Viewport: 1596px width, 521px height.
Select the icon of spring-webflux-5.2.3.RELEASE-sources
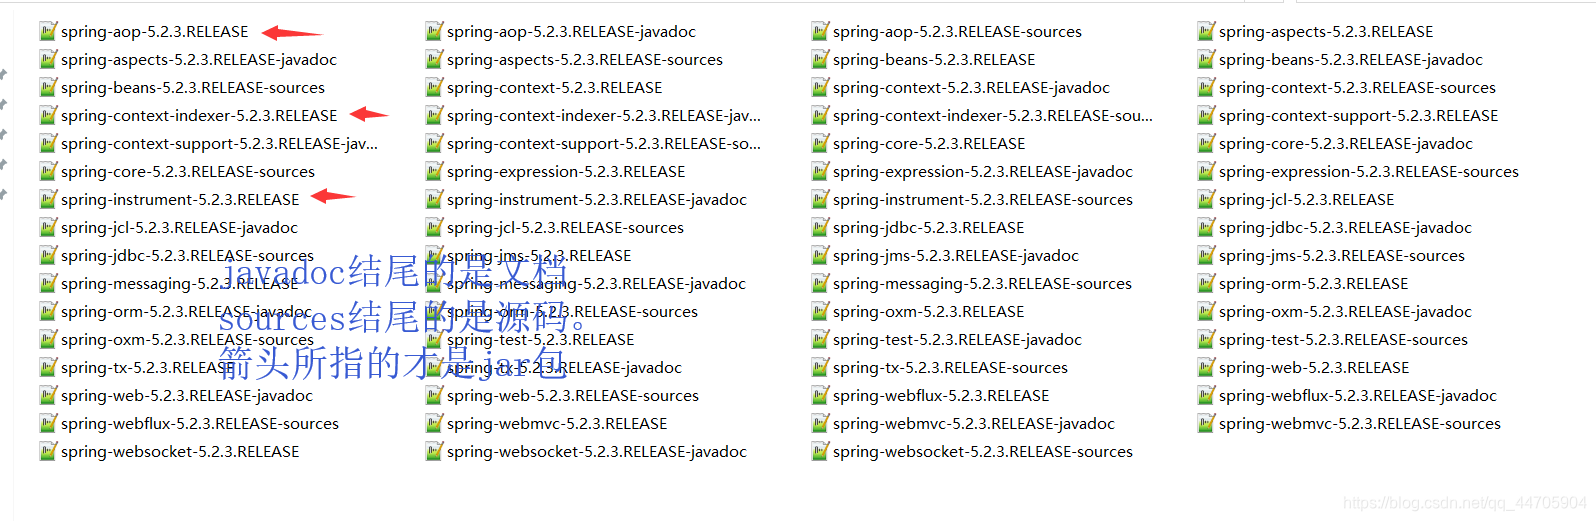click(48, 424)
